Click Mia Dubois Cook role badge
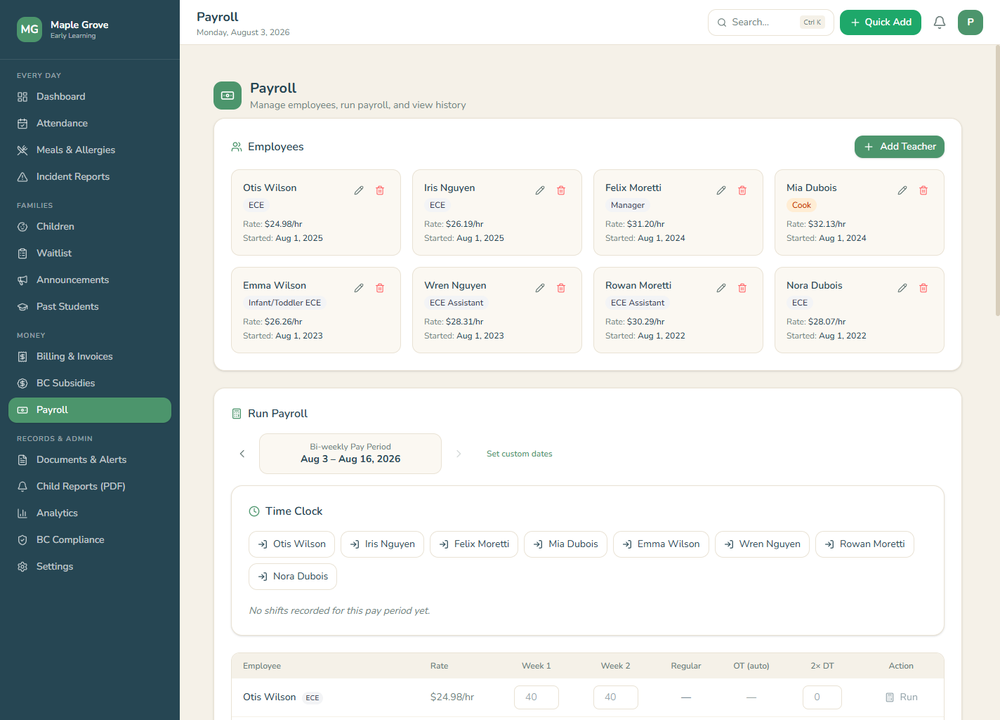This screenshot has width=1000, height=720. pos(801,205)
